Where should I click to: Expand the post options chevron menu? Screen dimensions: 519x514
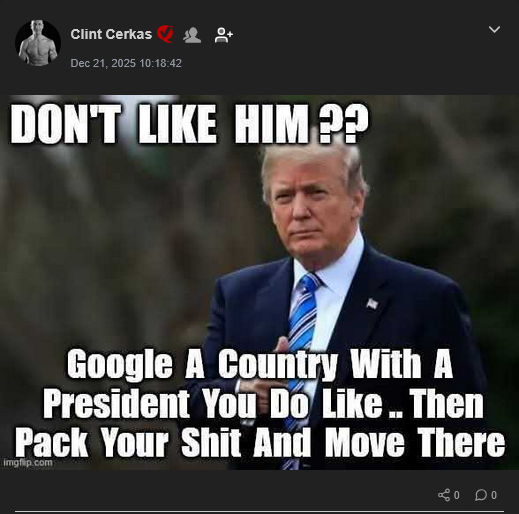tap(494, 30)
